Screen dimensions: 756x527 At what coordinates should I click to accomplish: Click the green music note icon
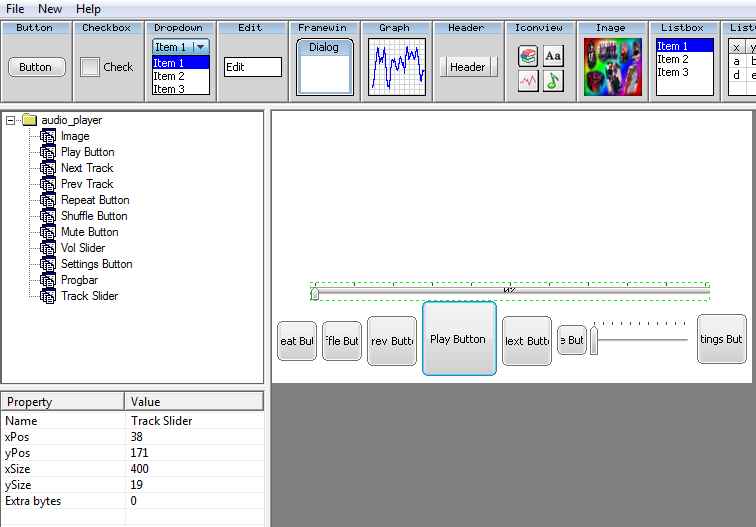(553, 82)
